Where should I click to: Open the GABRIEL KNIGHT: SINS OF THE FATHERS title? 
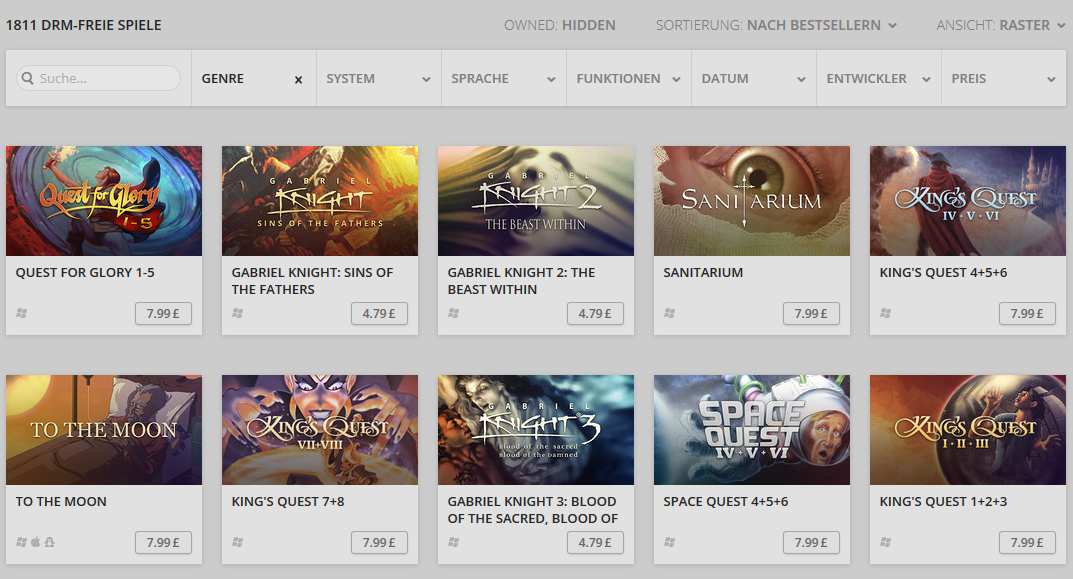(x=312, y=281)
